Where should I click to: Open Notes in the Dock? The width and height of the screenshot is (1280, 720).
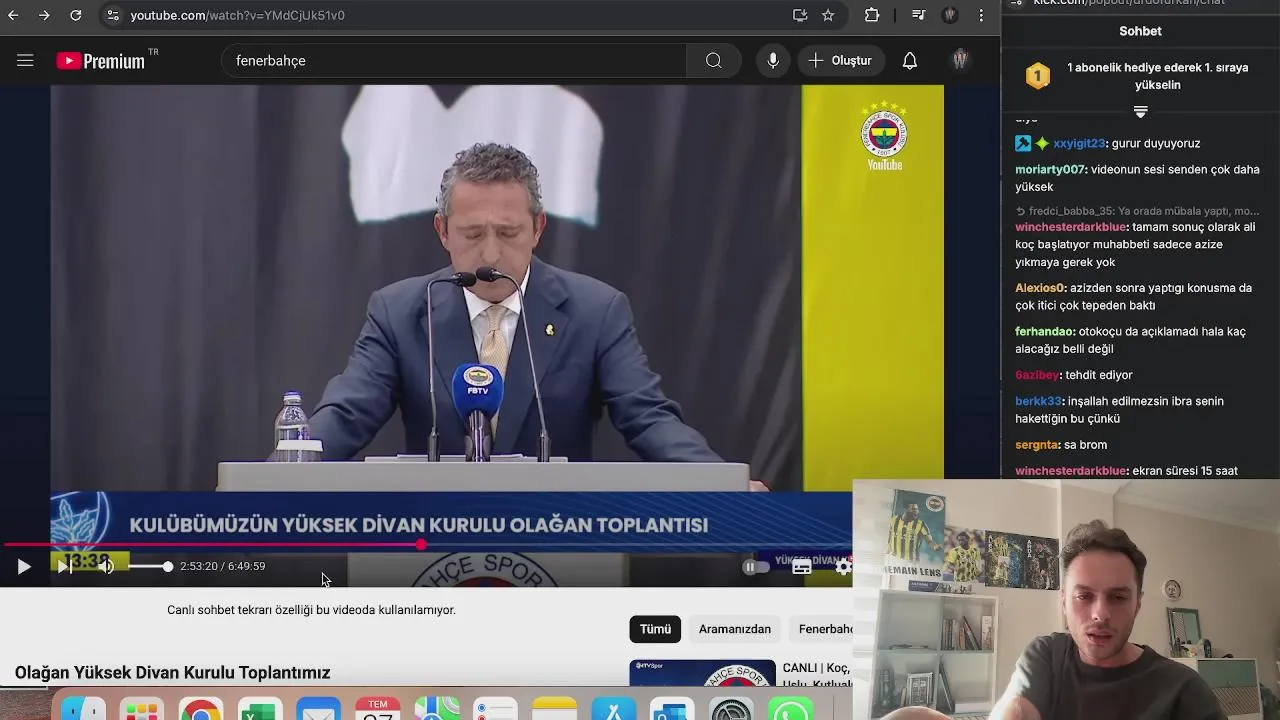(555, 709)
